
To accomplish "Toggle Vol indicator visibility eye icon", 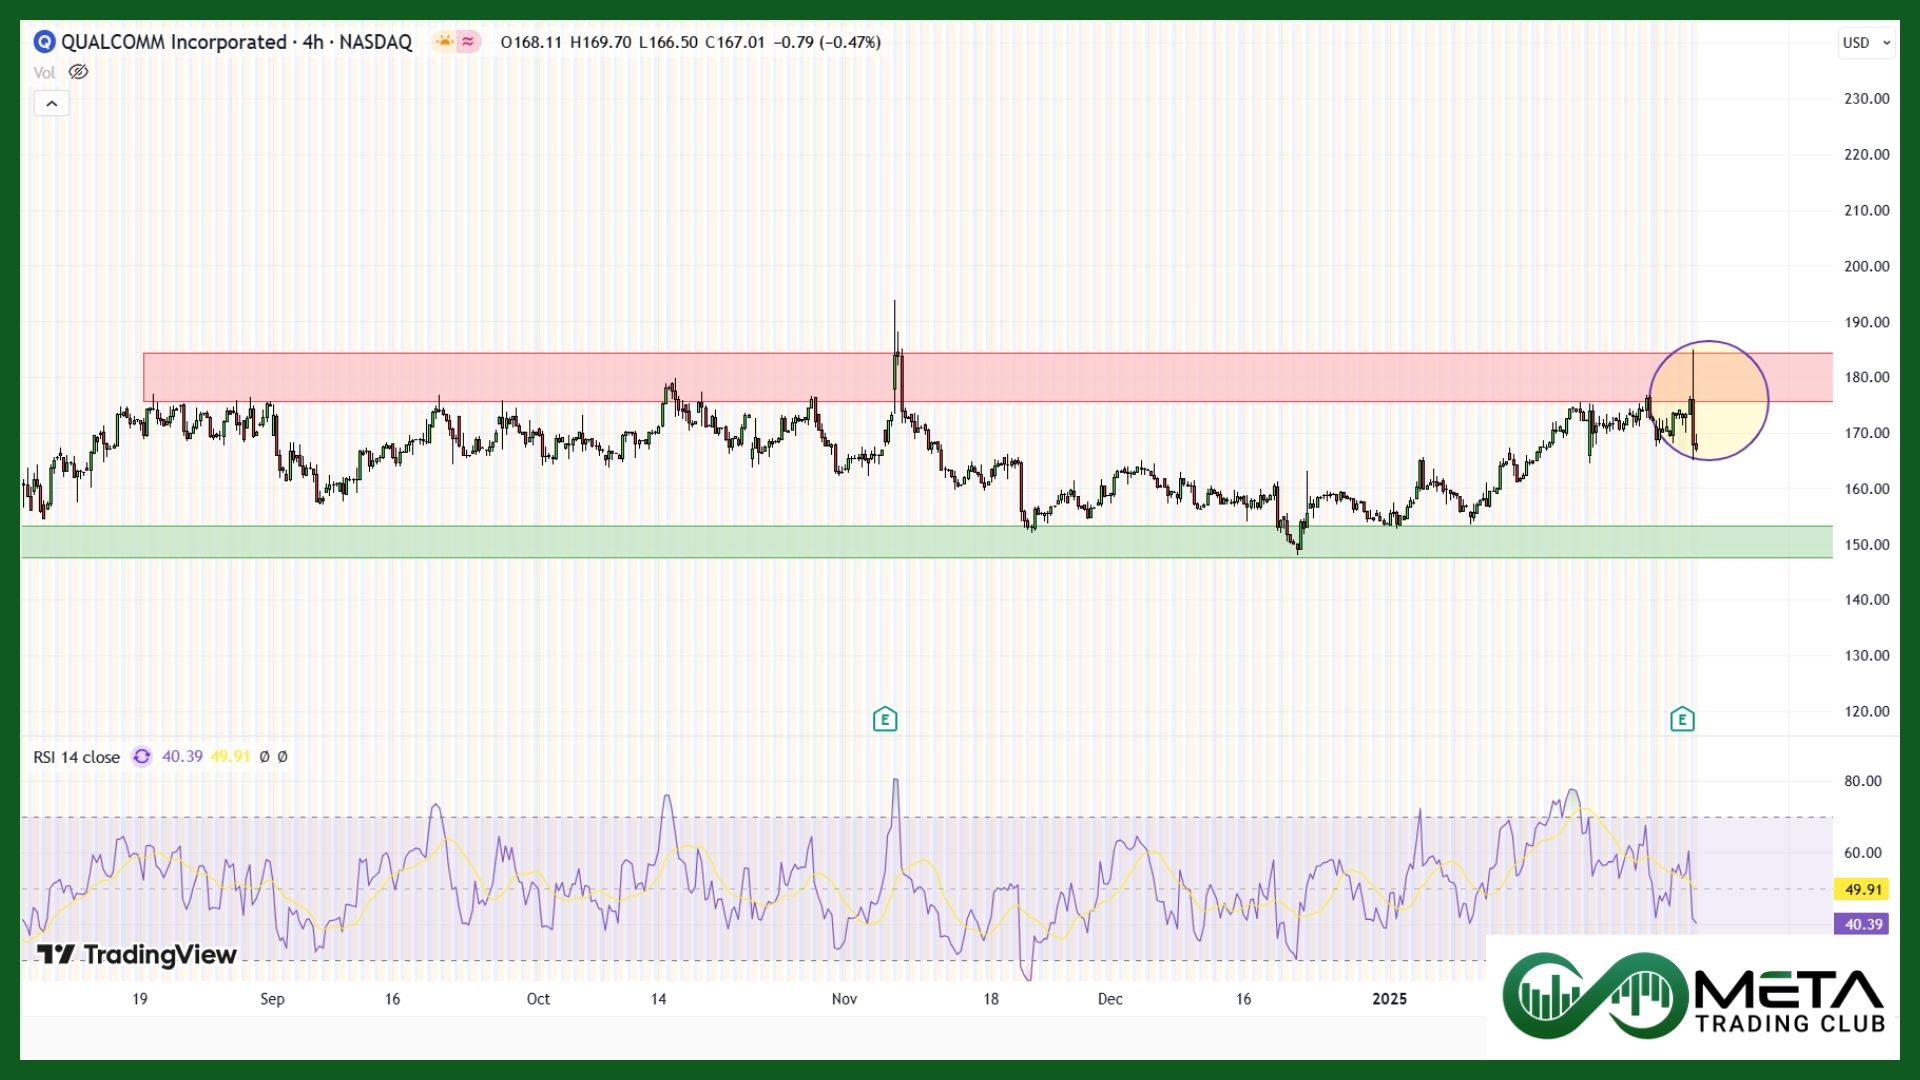I will tap(78, 72).
